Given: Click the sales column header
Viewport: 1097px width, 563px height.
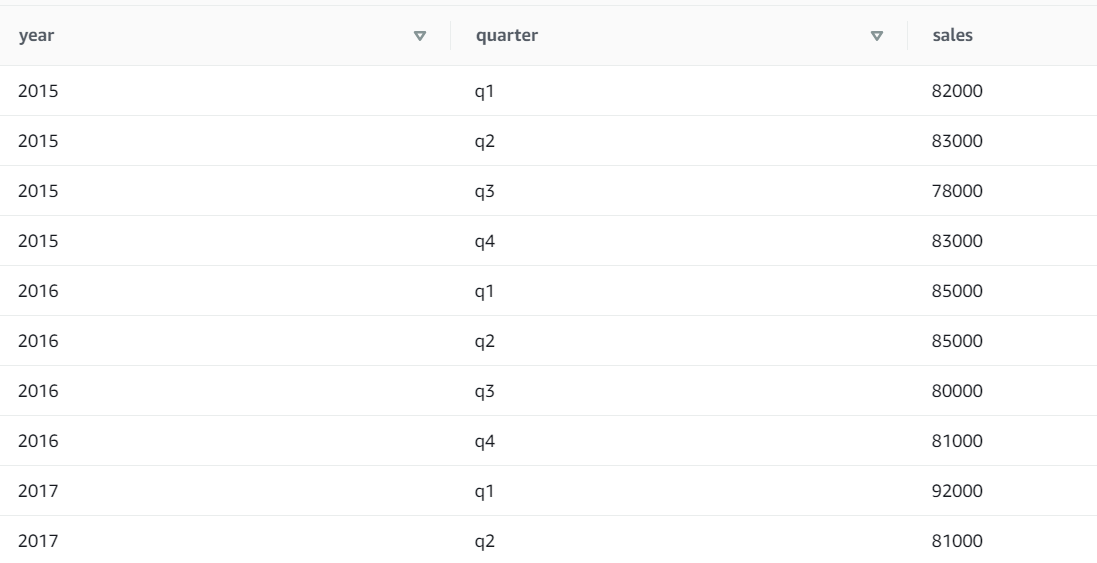Looking at the screenshot, I should coord(952,36).
